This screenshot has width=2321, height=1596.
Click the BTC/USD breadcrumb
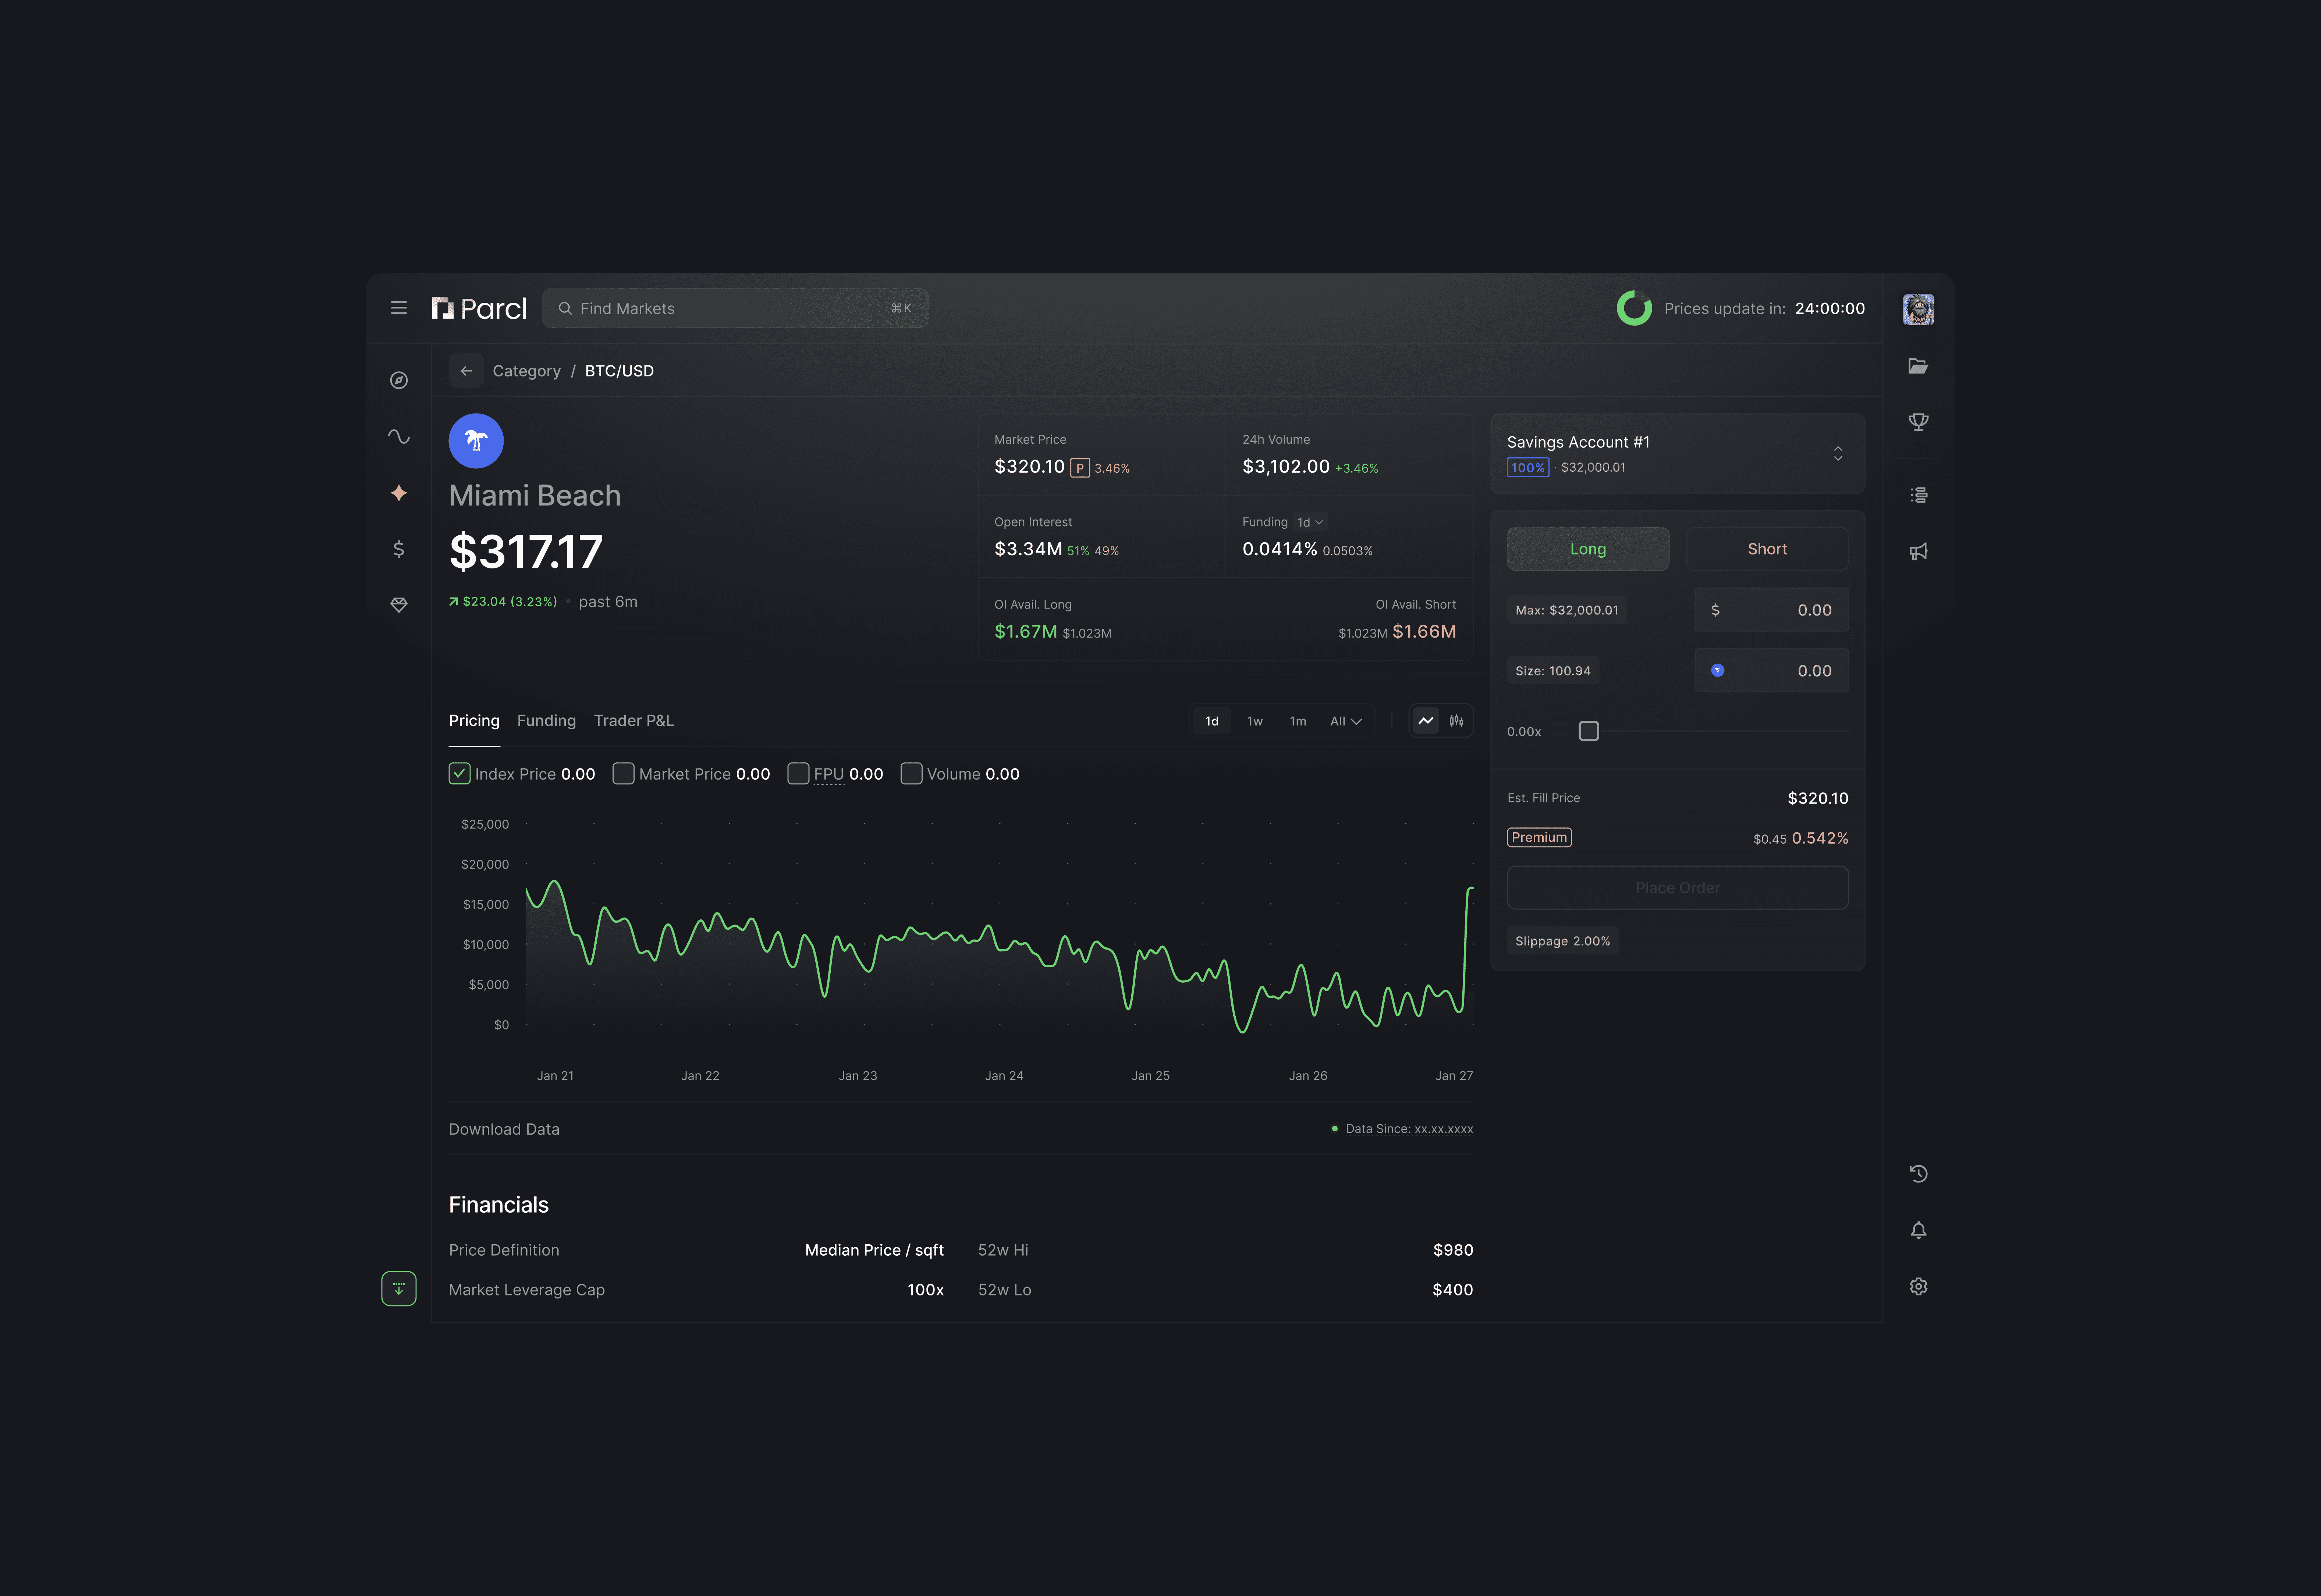coord(619,371)
